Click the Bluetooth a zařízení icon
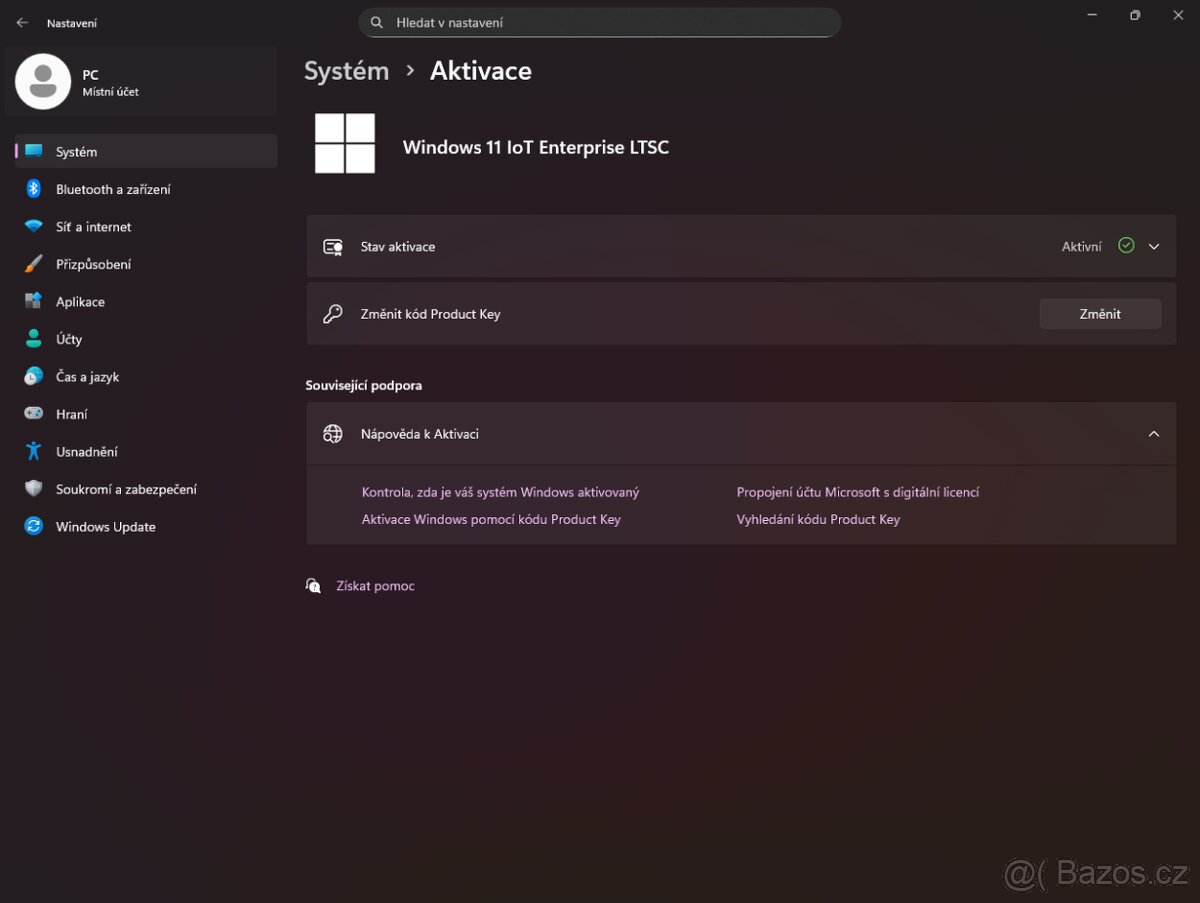This screenshot has height=903, width=1200. click(x=34, y=189)
